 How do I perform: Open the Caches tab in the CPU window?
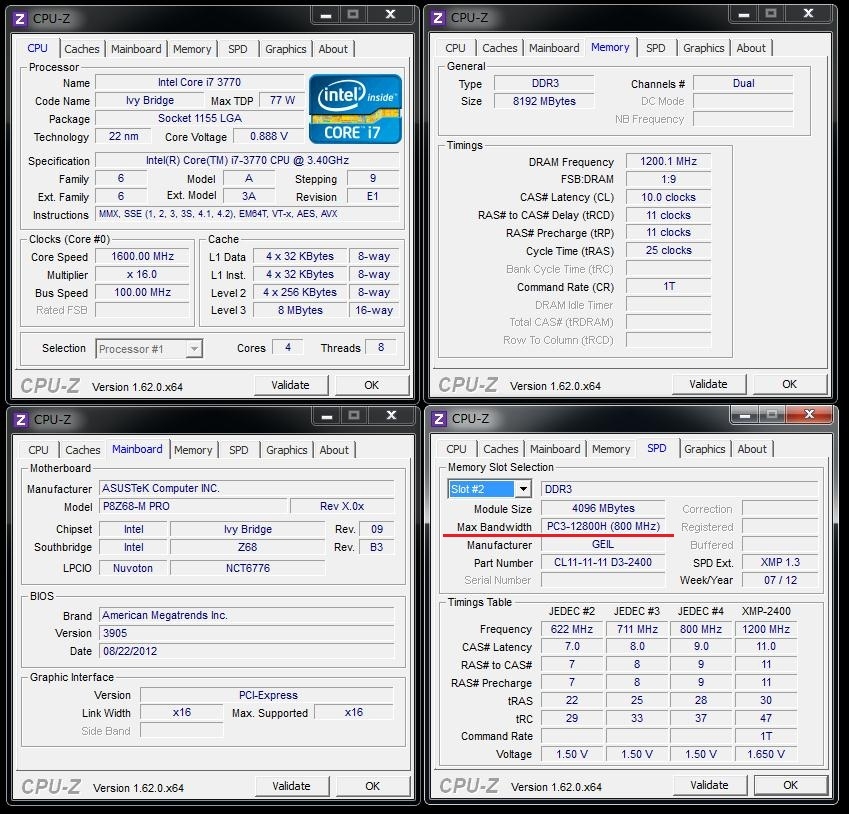click(82, 49)
